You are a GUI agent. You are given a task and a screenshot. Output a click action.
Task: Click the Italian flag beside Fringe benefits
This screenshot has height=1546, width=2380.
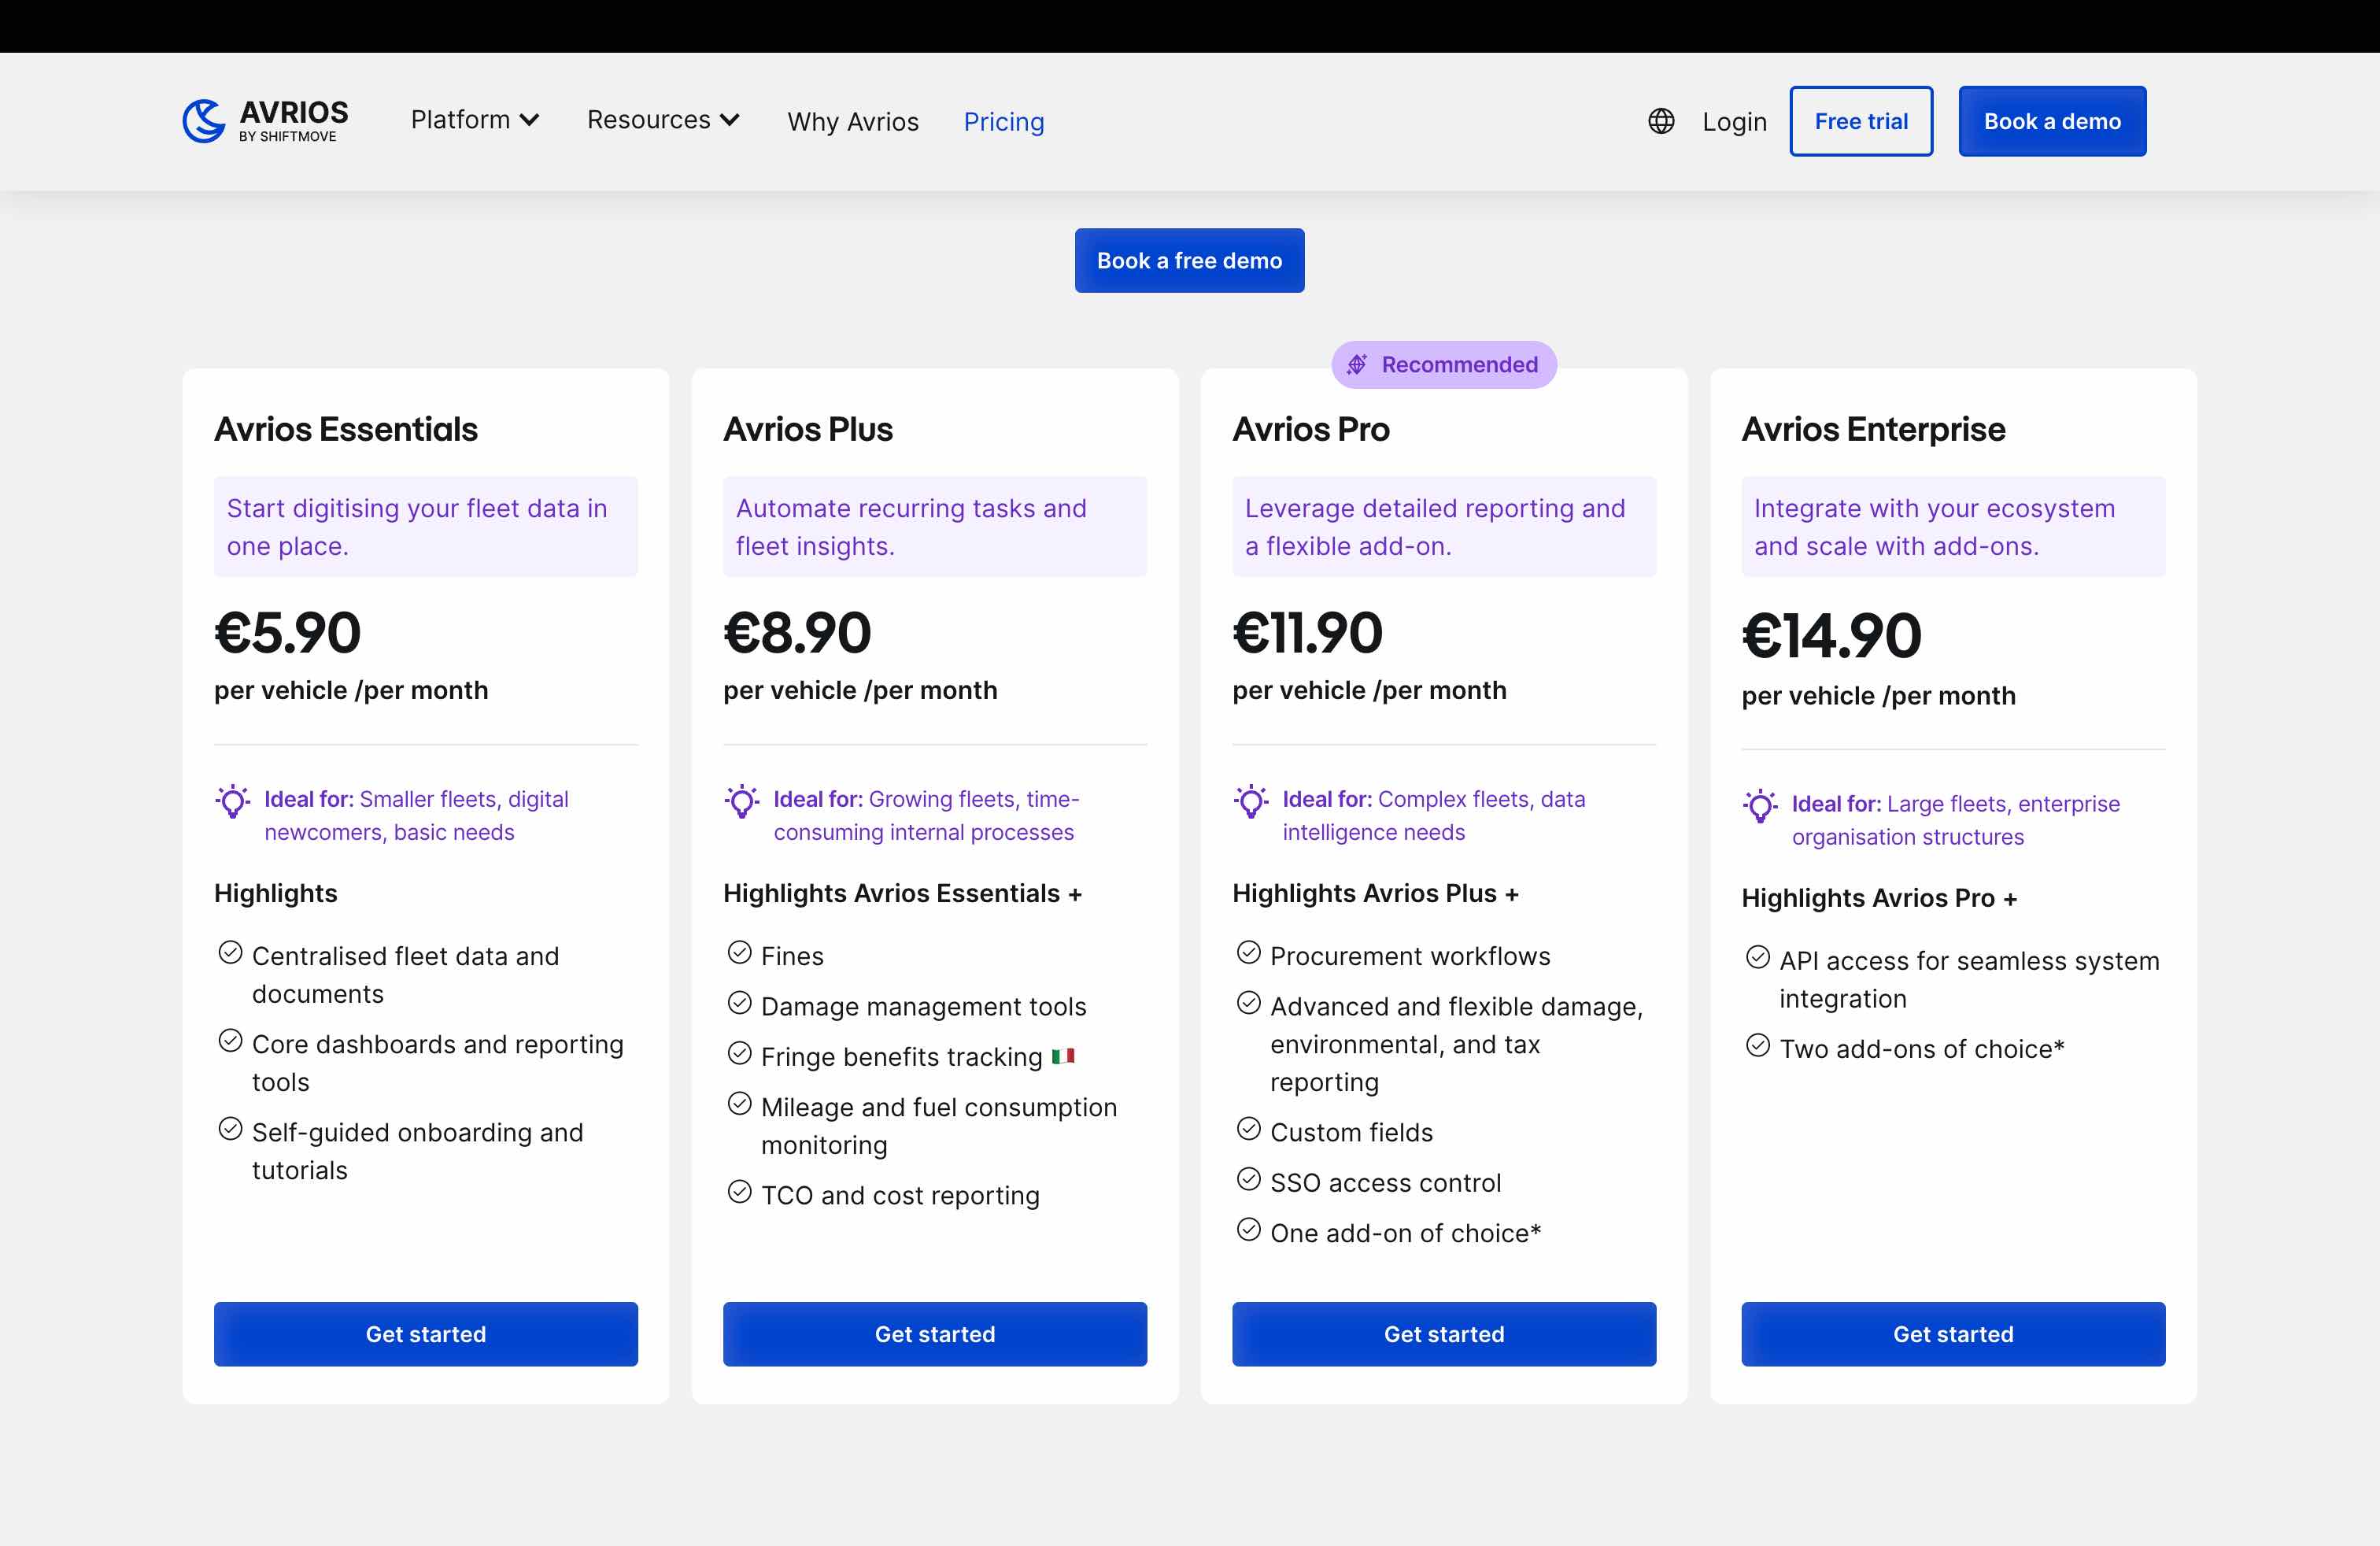[1063, 1056]
